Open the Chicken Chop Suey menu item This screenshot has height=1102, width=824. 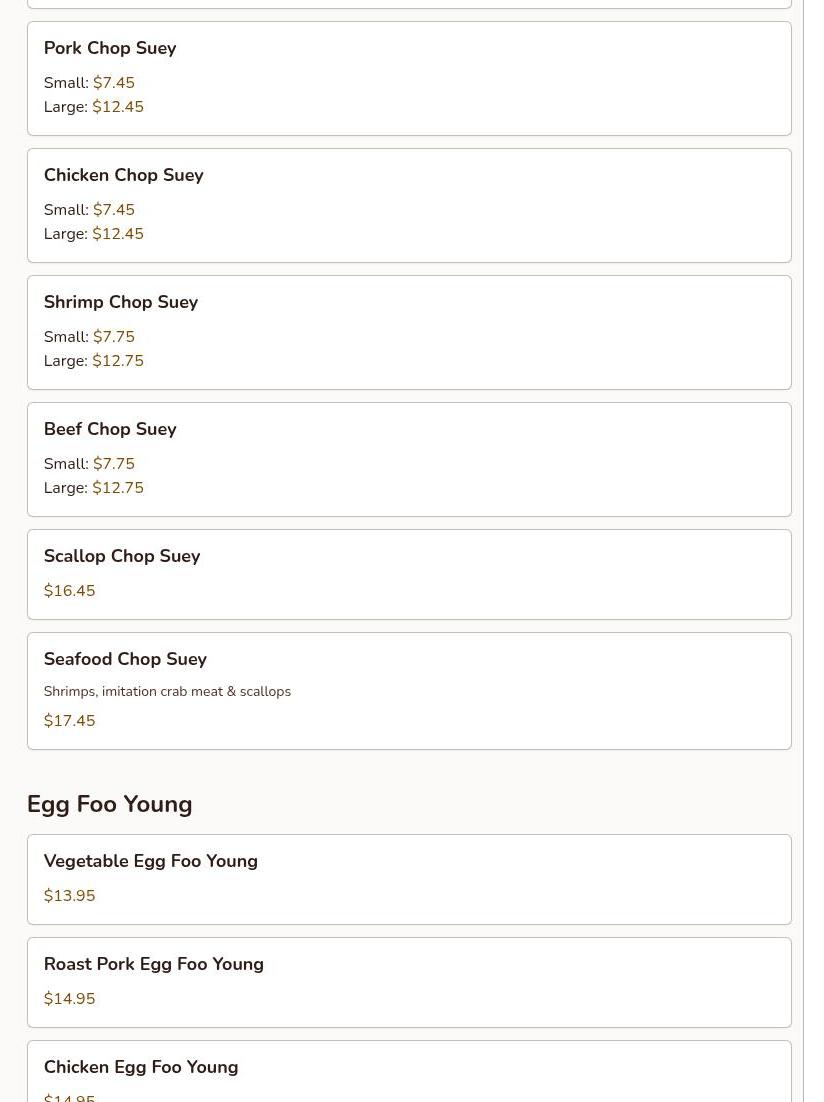tap(124, 175)
